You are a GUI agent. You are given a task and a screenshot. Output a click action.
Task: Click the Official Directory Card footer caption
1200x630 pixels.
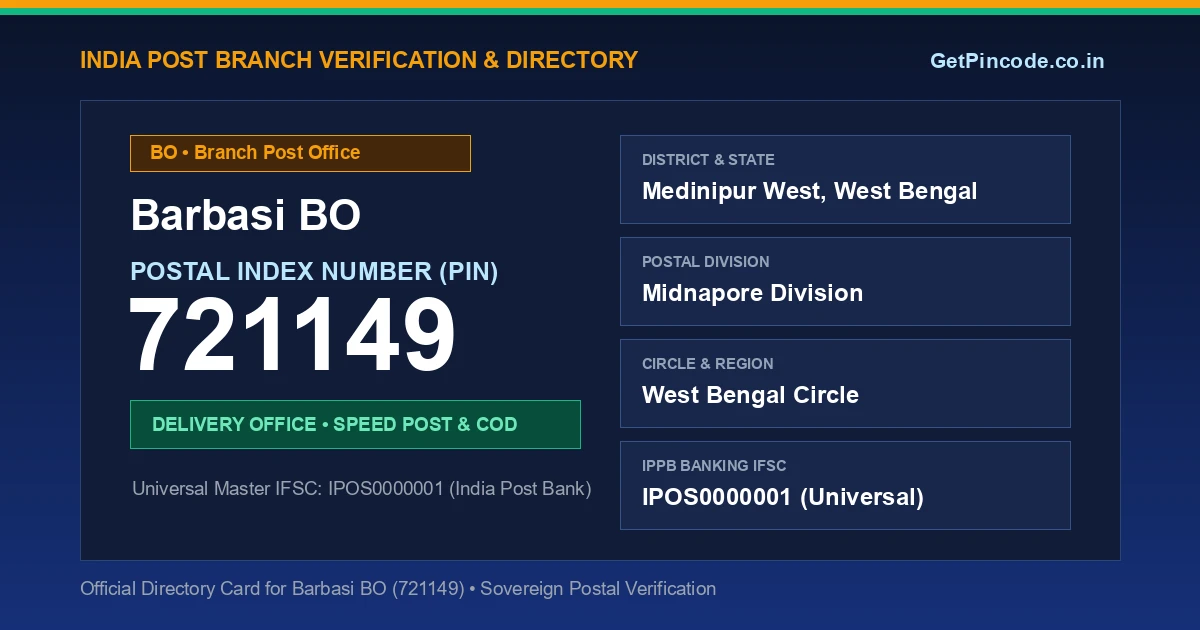click(x=398, y=589)
